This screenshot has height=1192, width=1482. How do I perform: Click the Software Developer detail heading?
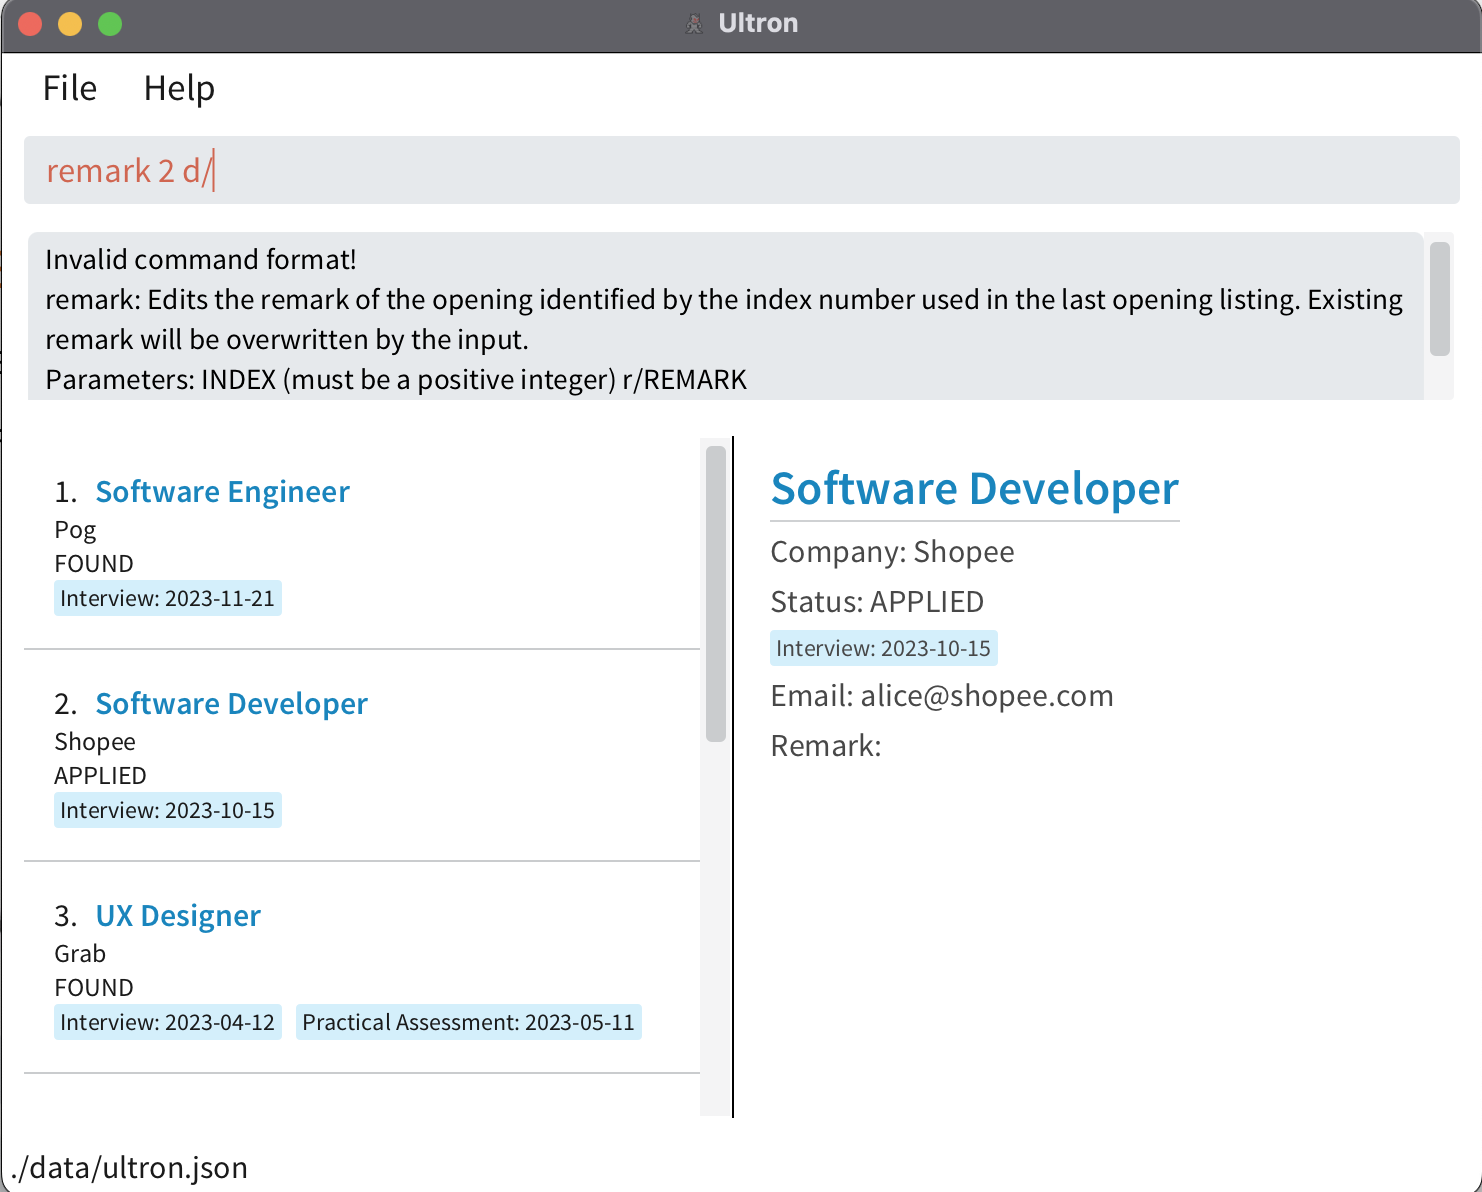pyautogui.click(x=974, y=489)
